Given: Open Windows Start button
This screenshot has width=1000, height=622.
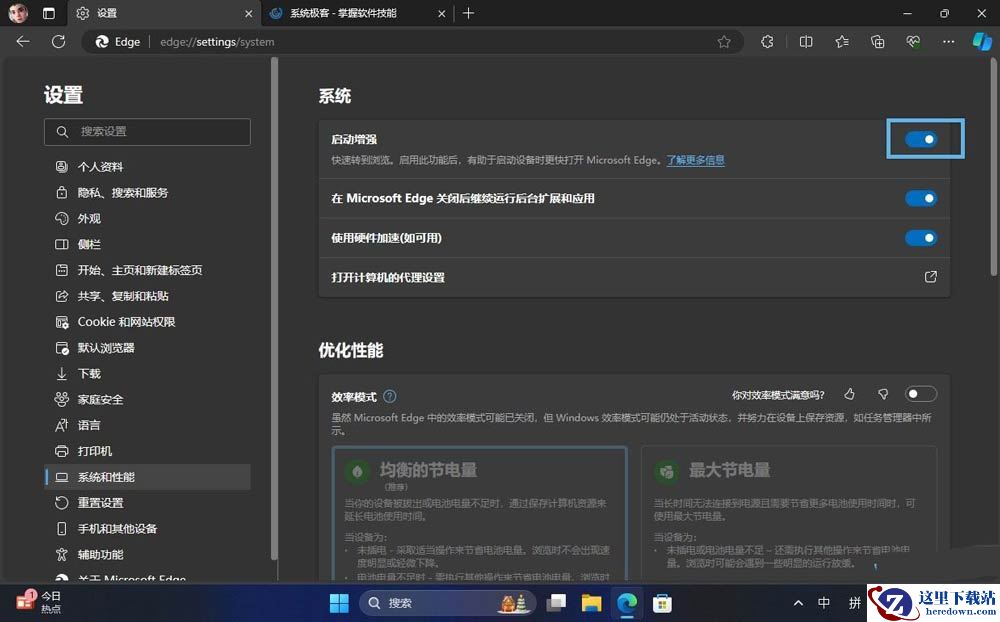Looking at the screenshot, I should pyautogui.click(x=339, y=603).
